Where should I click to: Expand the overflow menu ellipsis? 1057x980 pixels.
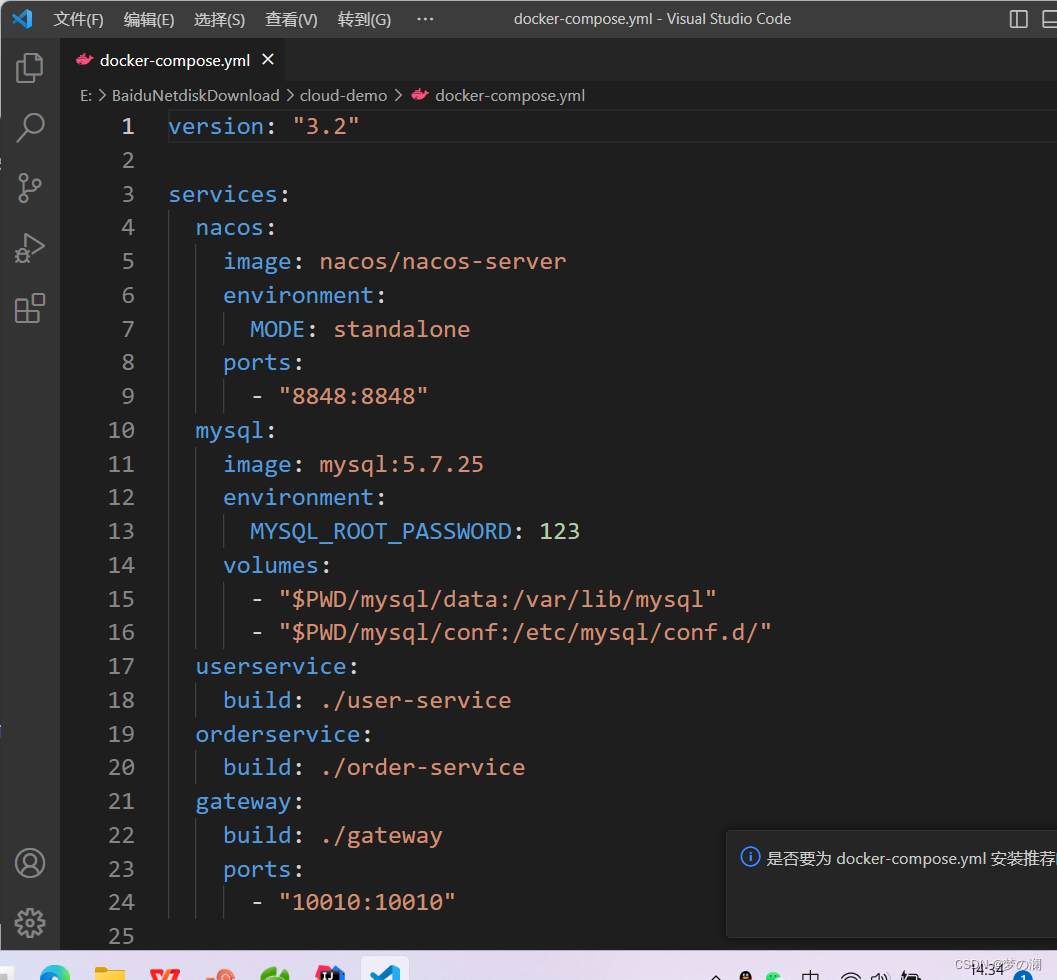[x=425, y=19]
